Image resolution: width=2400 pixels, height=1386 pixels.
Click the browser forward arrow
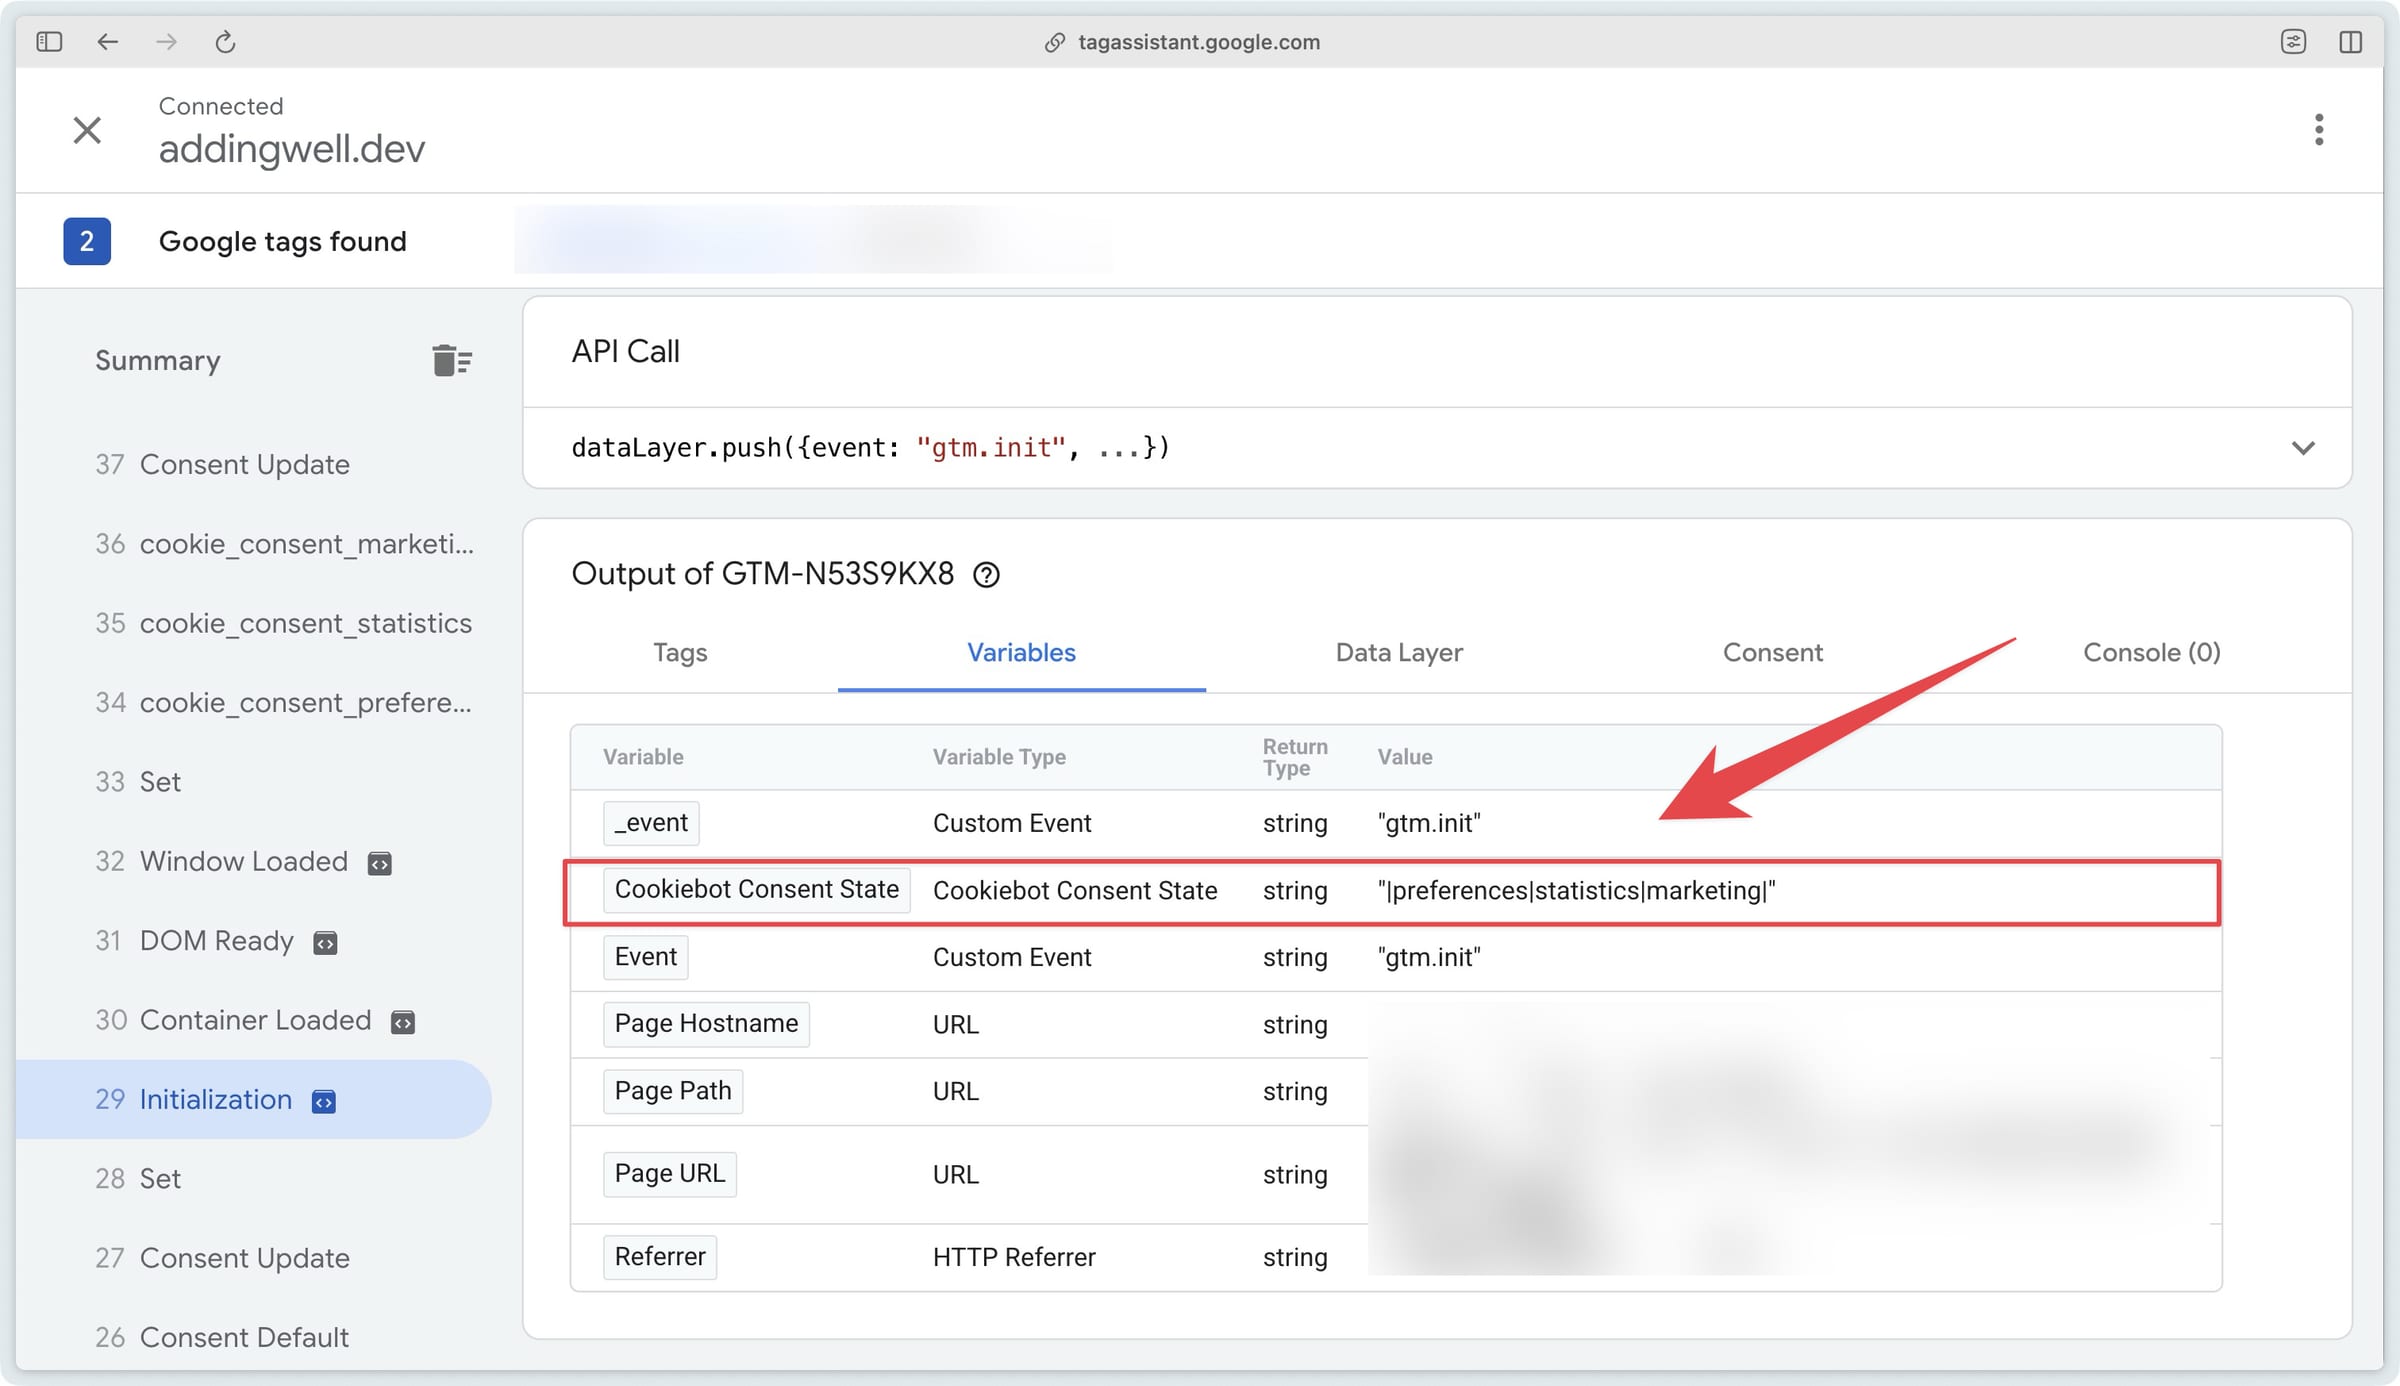(167, 41)
